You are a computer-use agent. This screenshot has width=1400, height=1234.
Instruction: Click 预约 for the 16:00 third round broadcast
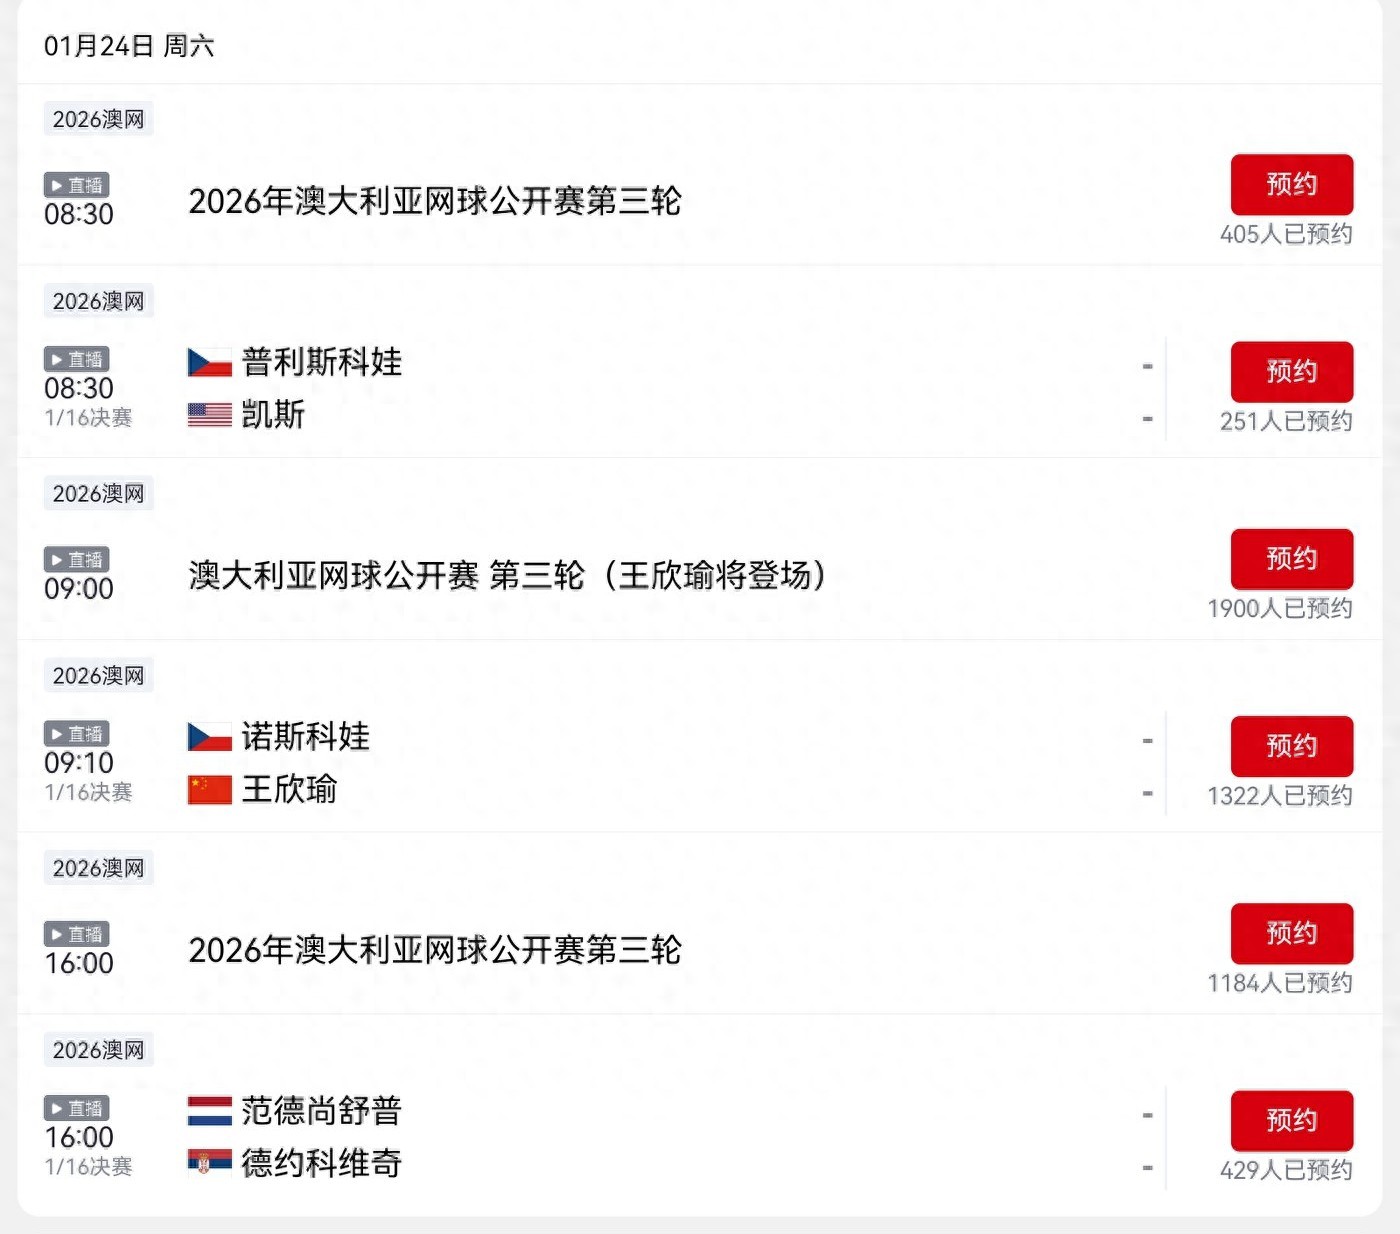[1291, 933]
